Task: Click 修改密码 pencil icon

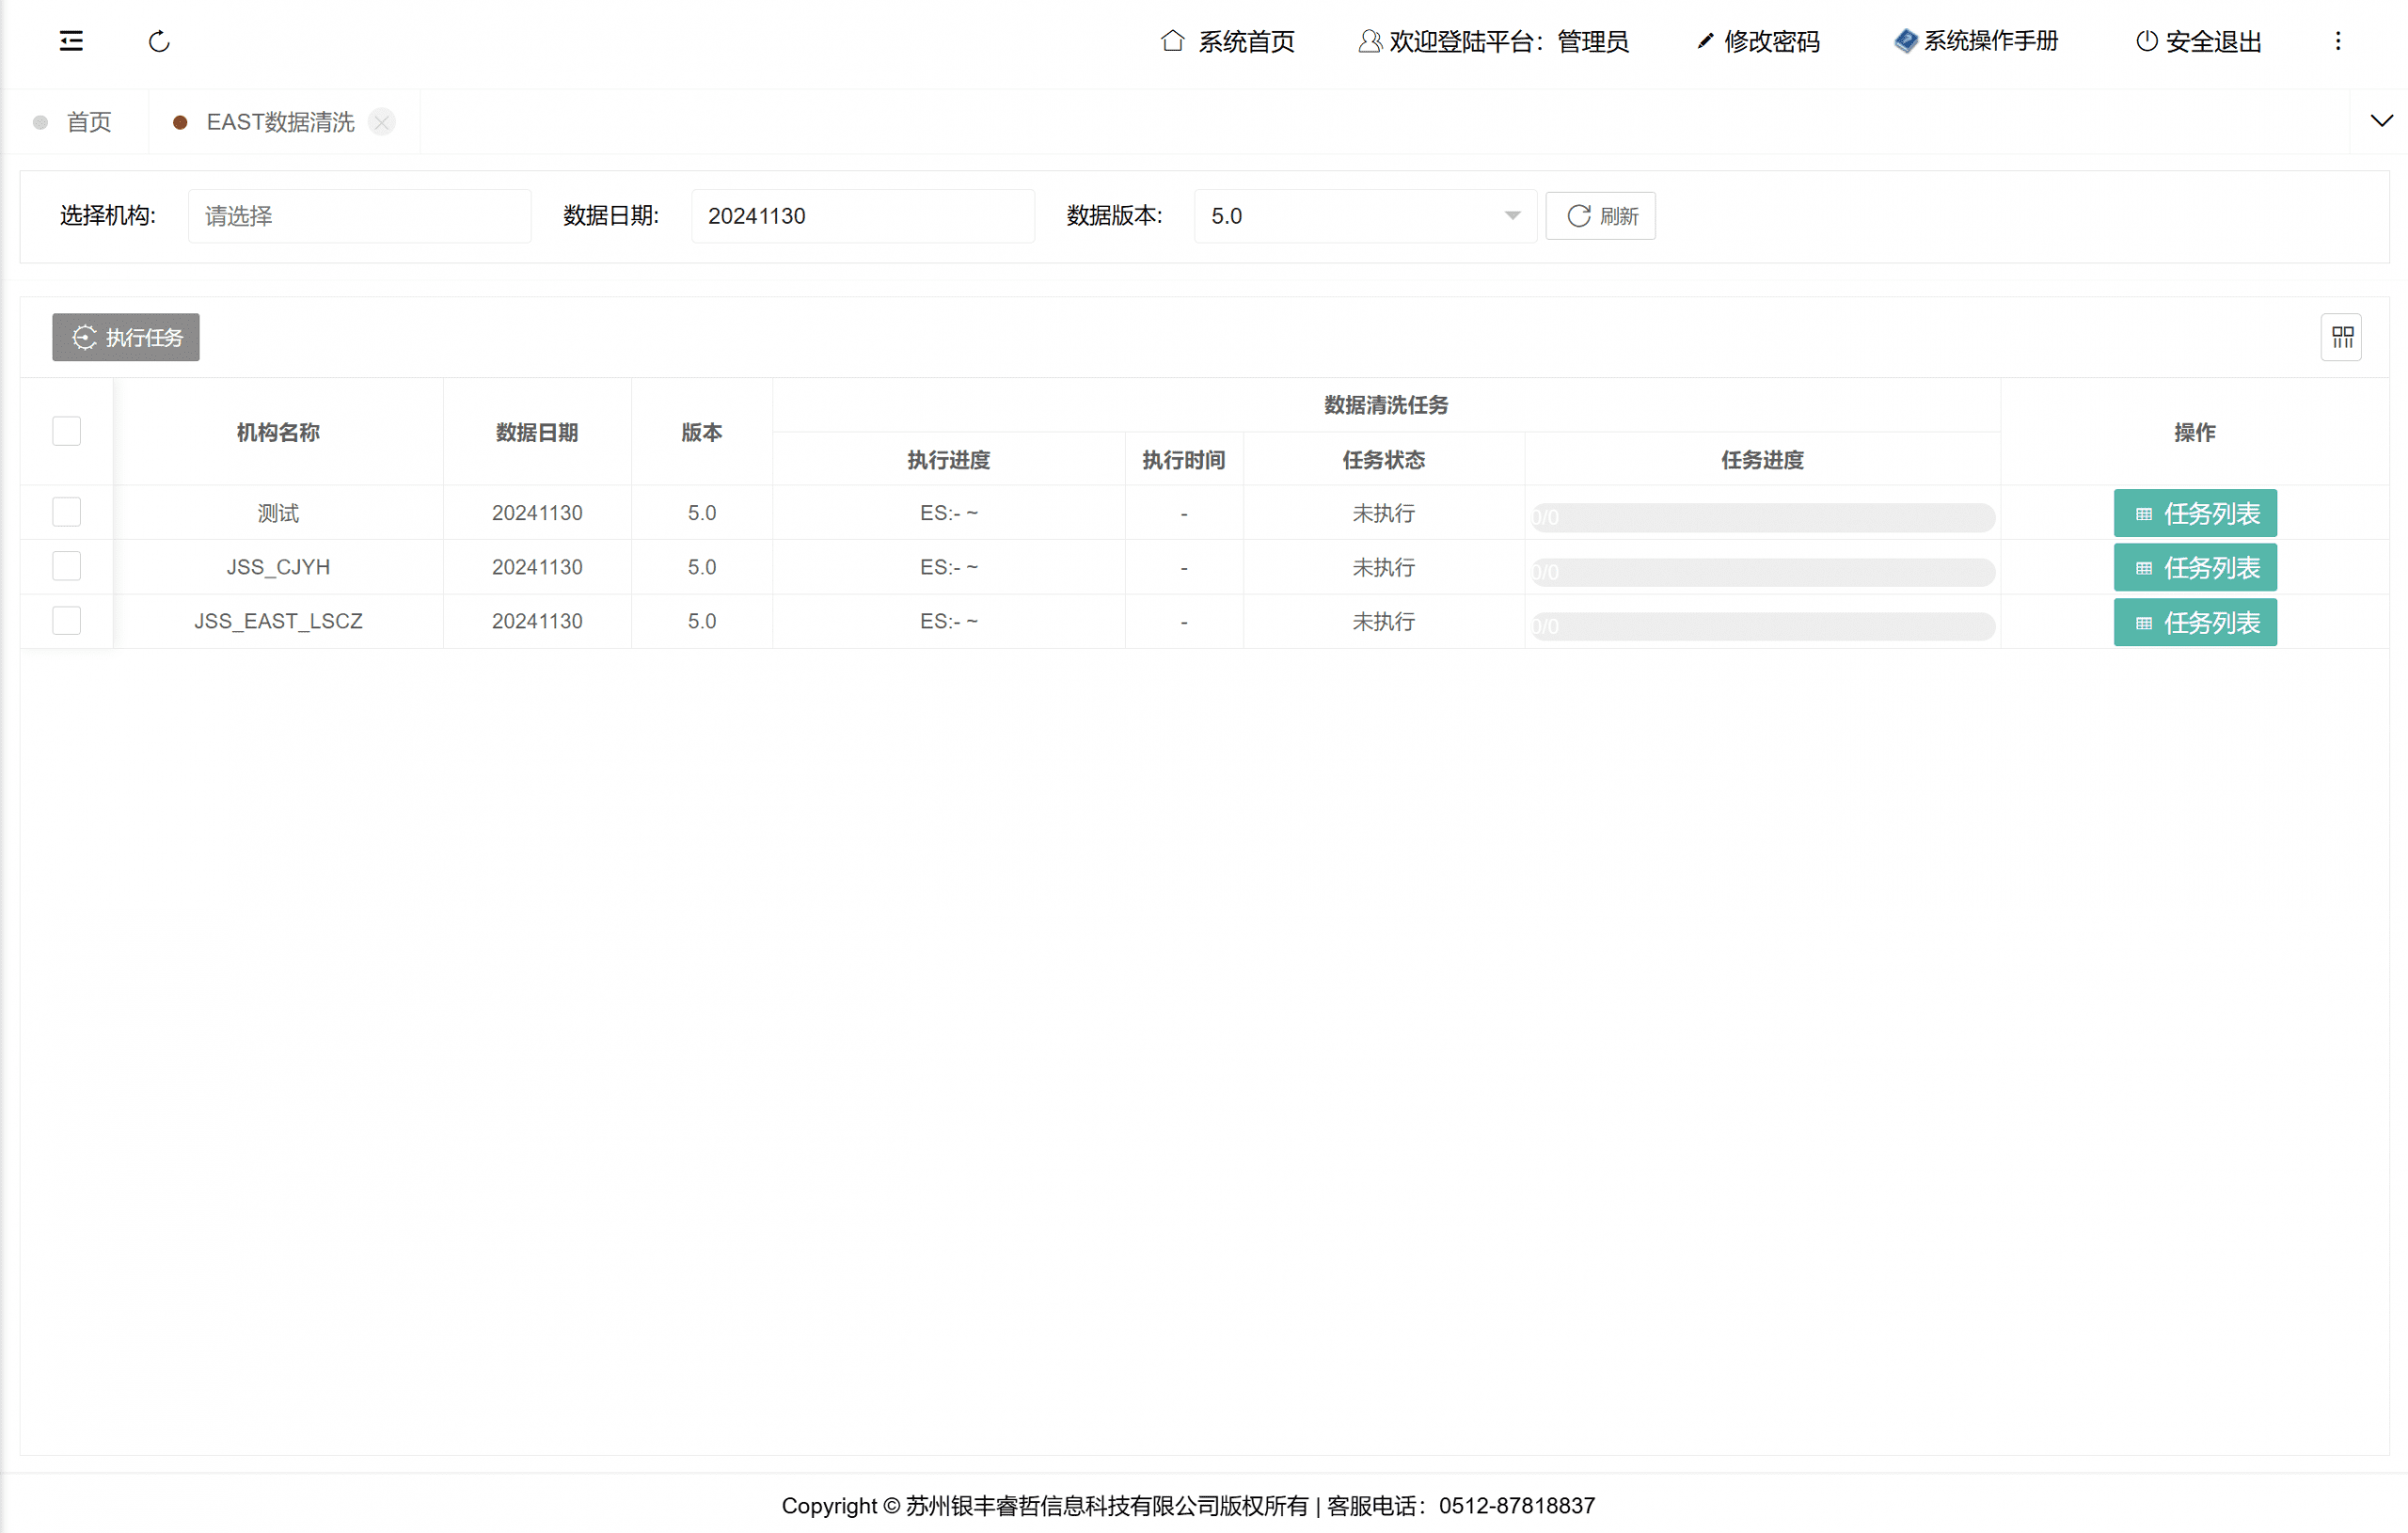Action: click(x=1705, y=41)
